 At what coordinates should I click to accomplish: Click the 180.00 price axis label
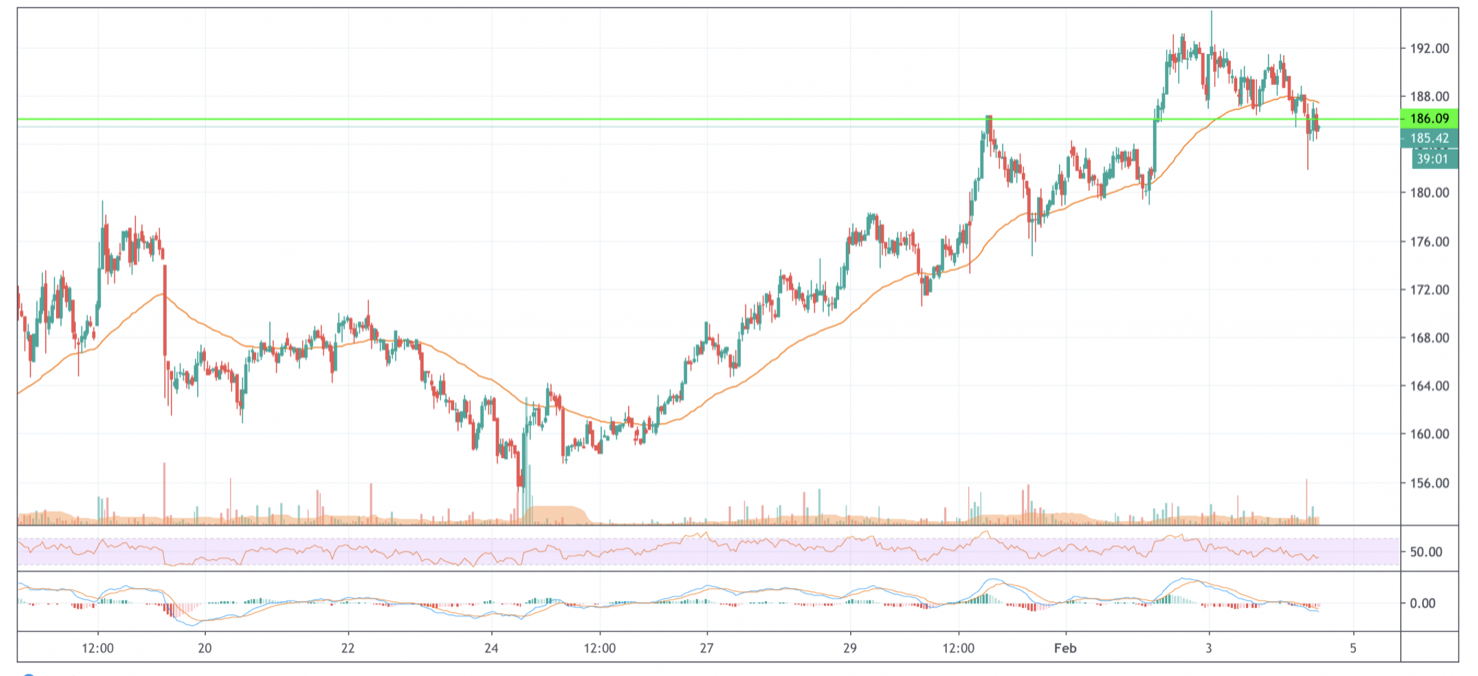pos(1433,193)
